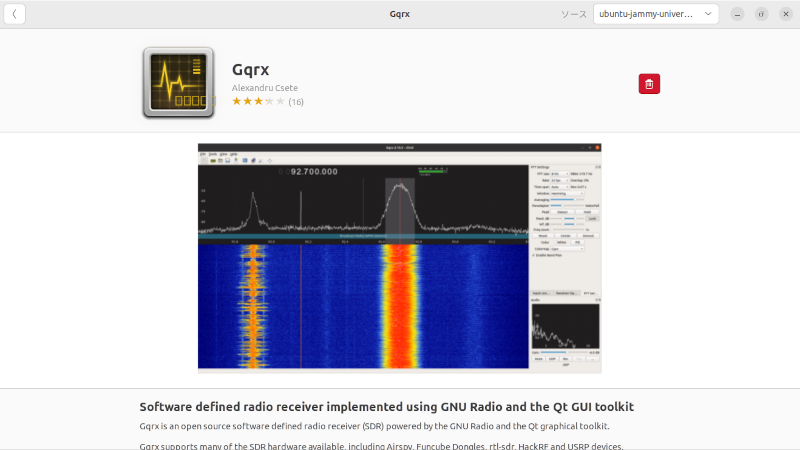Click the ソース label in header
The height and width of the screenshot is (450, 800).
574,14
